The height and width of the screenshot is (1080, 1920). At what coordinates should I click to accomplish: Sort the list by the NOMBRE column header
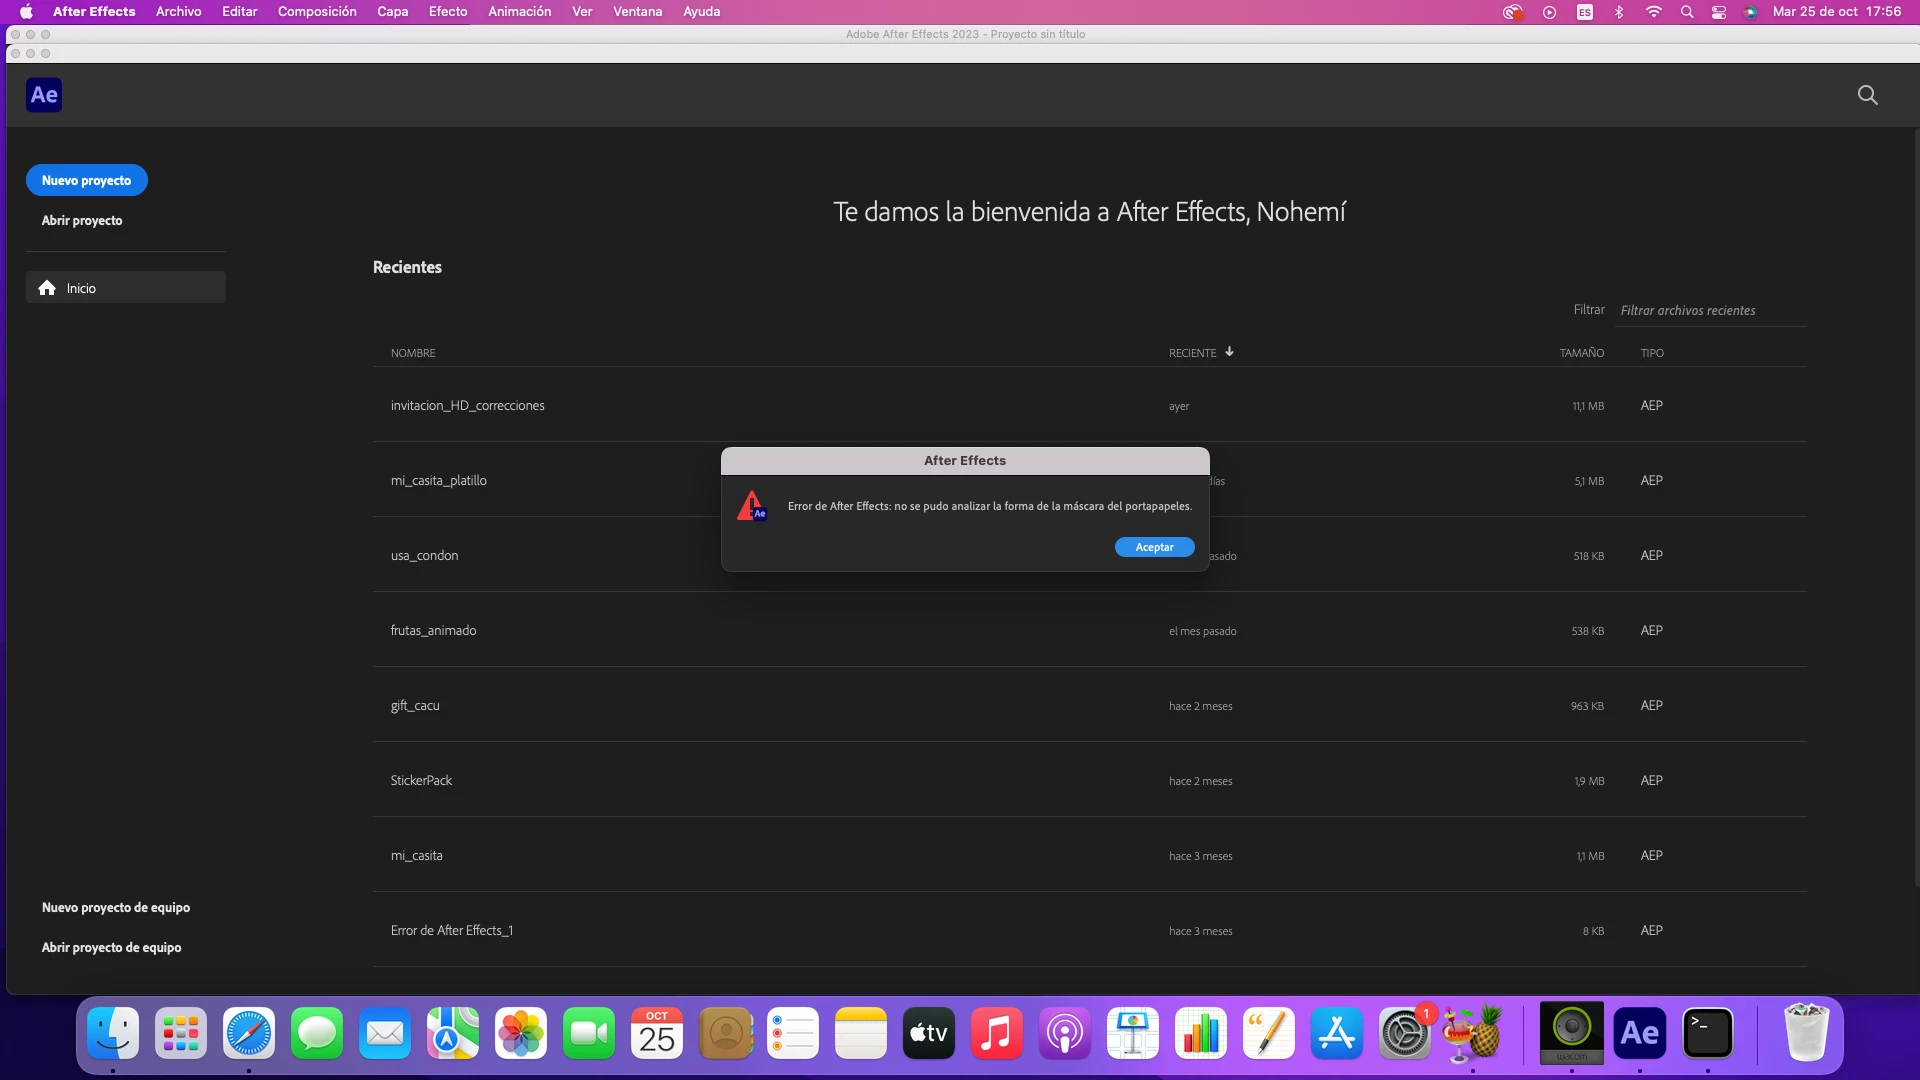[x=413, y=353]
